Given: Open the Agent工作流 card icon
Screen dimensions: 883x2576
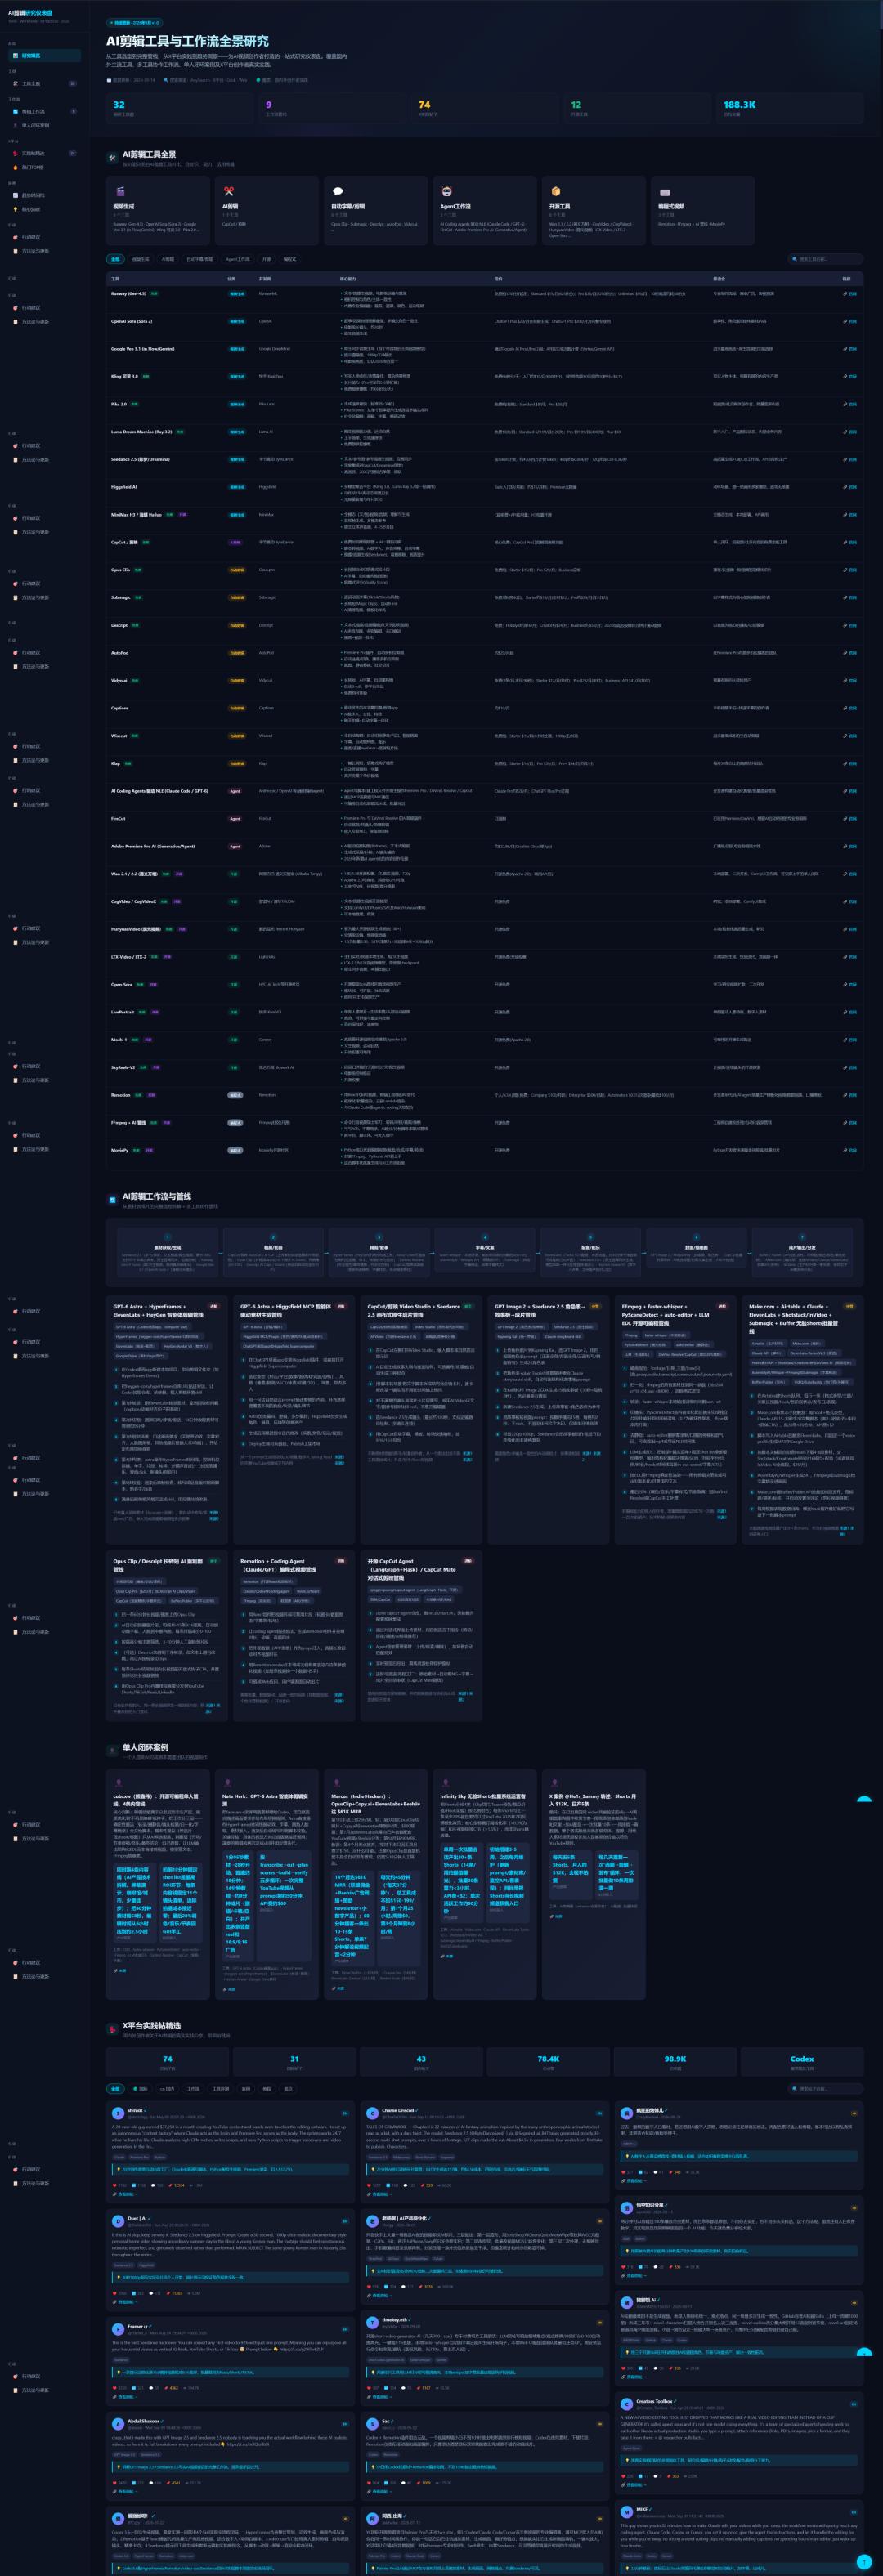Looking at the screenshot, I should [x=446, y=191].
